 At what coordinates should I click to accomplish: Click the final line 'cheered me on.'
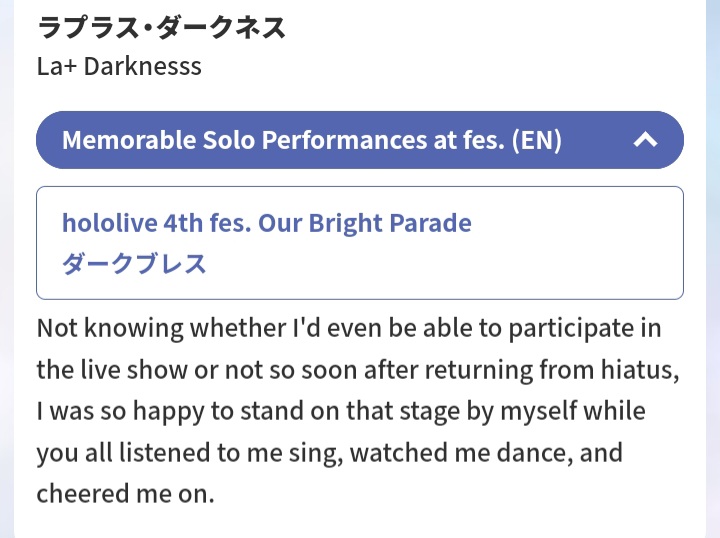(125, 494)
